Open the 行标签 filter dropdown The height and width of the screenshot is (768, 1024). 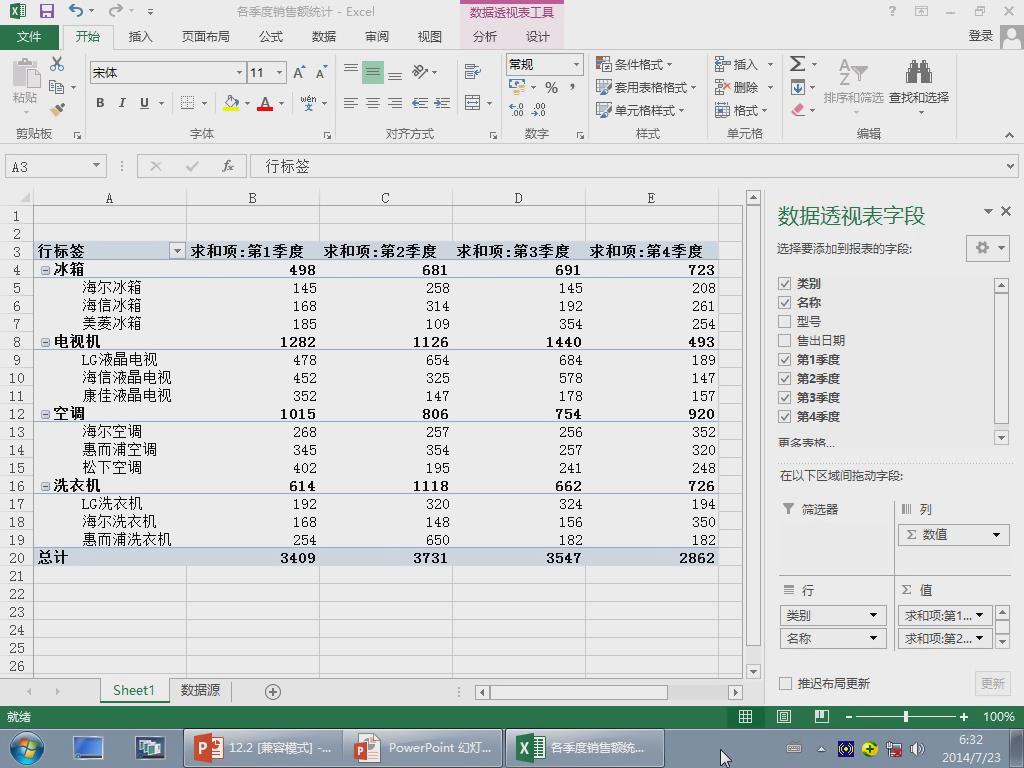pyautogui.click(x=176, y=251)
